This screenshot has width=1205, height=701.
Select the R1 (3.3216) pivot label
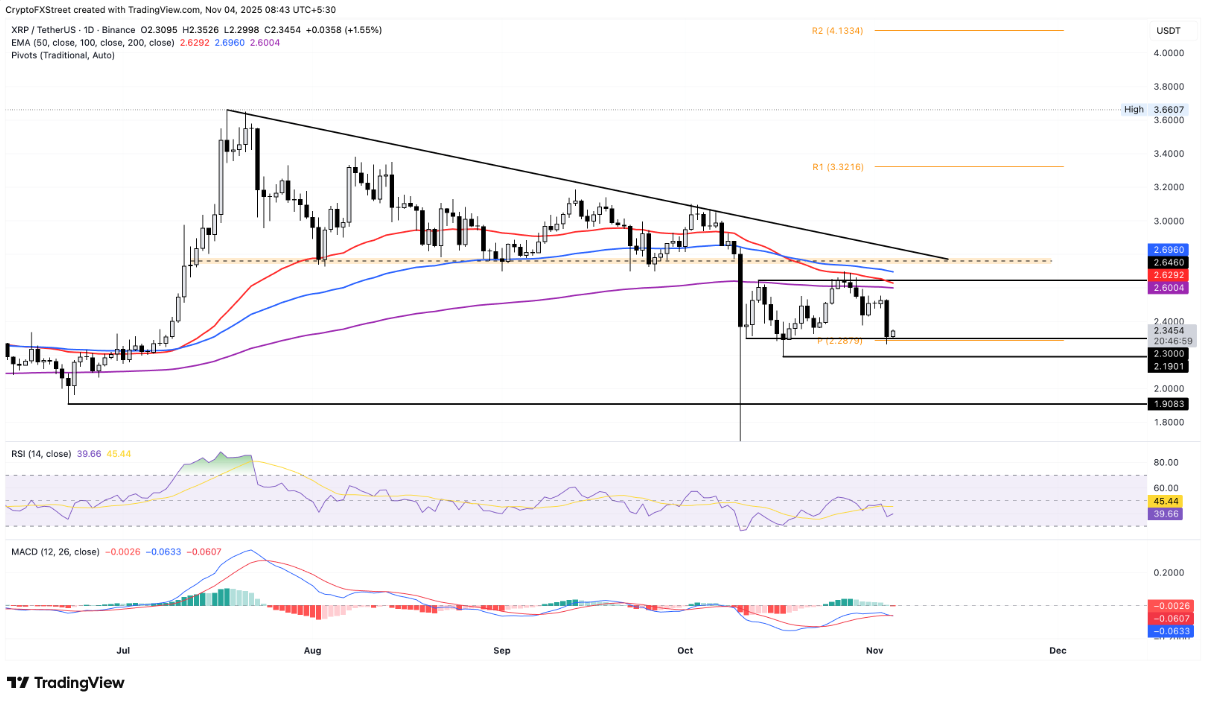840,166
